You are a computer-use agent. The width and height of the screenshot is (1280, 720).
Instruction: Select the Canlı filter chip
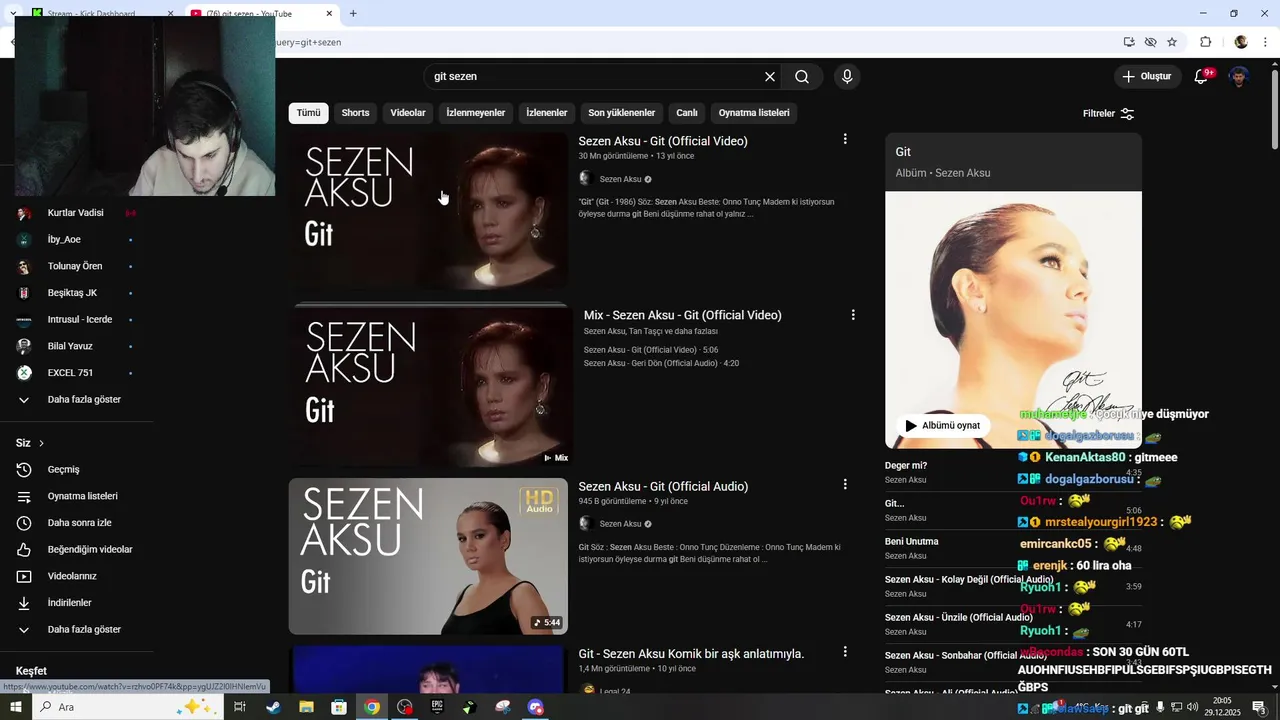(x=686, y=113)
